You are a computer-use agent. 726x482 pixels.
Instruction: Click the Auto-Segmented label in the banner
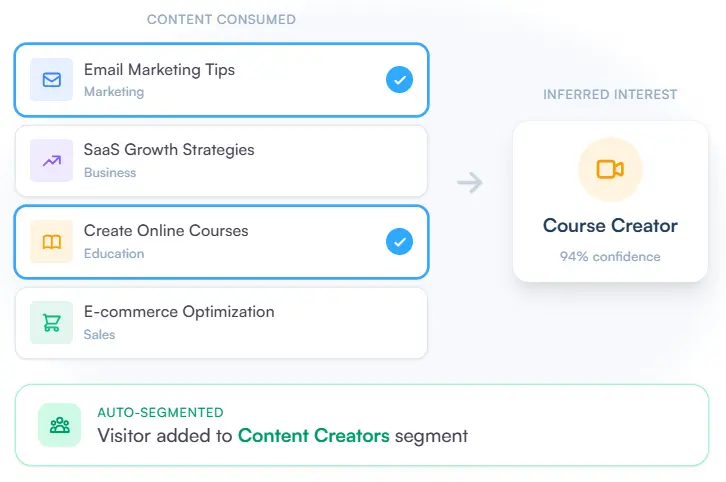pyautogui.click(x=160, y=412)
